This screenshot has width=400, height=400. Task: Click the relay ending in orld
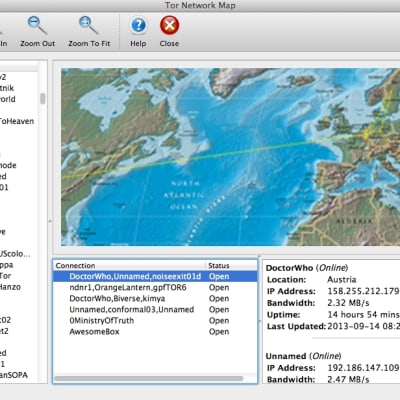click(8, 99)
